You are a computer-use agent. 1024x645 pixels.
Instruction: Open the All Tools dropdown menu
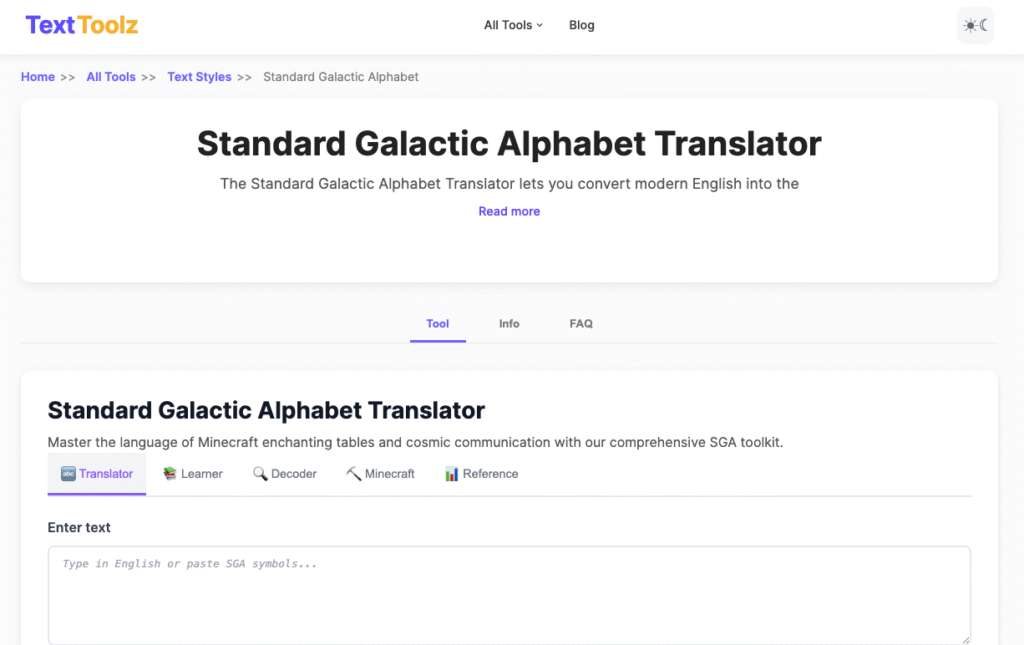click(x=512, y=25)
